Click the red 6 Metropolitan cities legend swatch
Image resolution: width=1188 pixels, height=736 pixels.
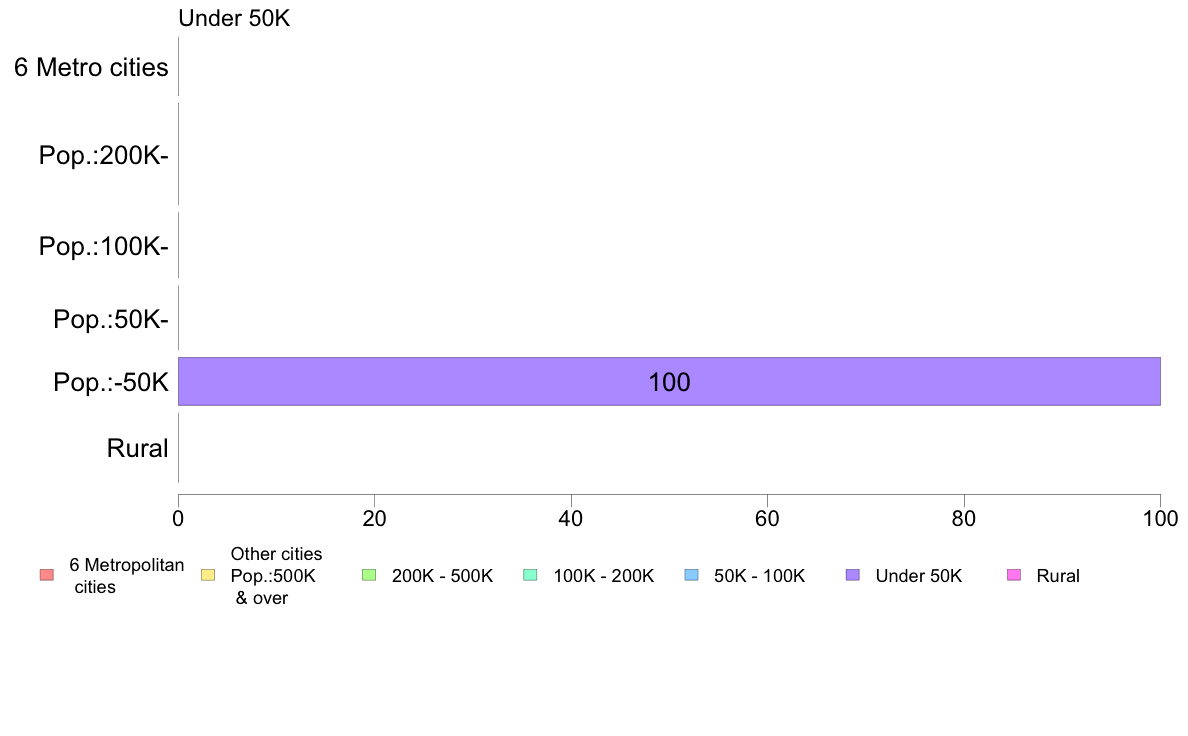47,575
